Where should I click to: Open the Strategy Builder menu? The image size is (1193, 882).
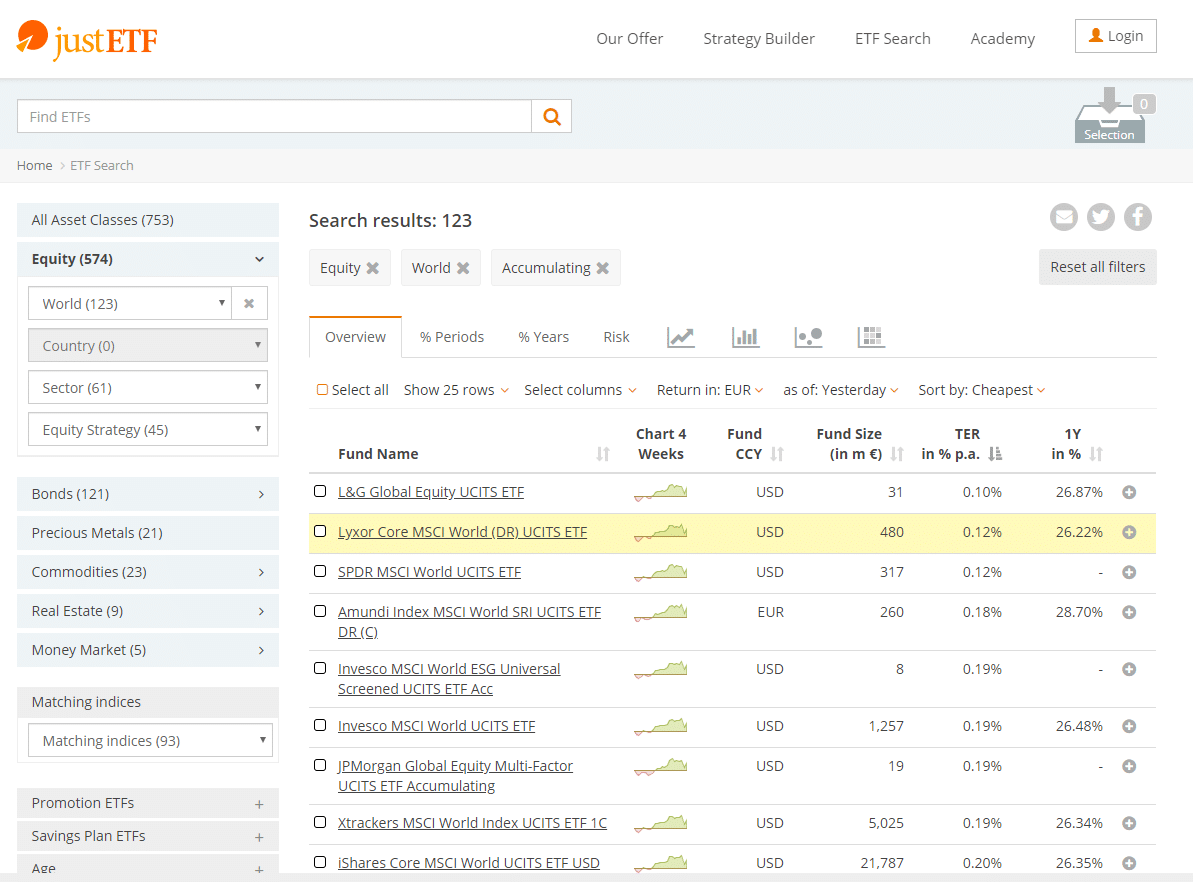[759, 39]
